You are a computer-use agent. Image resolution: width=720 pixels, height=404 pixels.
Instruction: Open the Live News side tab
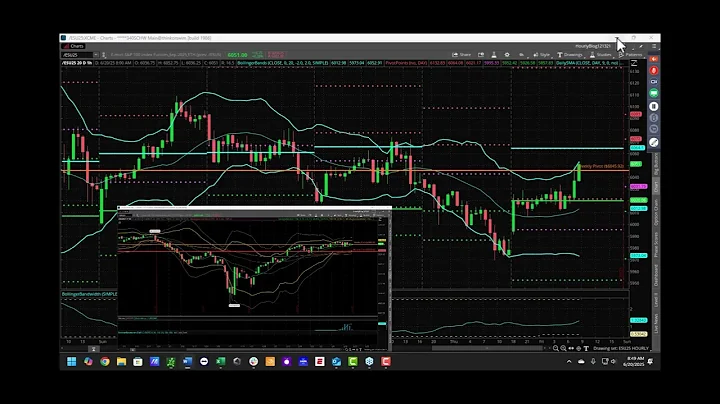[656, 323]
